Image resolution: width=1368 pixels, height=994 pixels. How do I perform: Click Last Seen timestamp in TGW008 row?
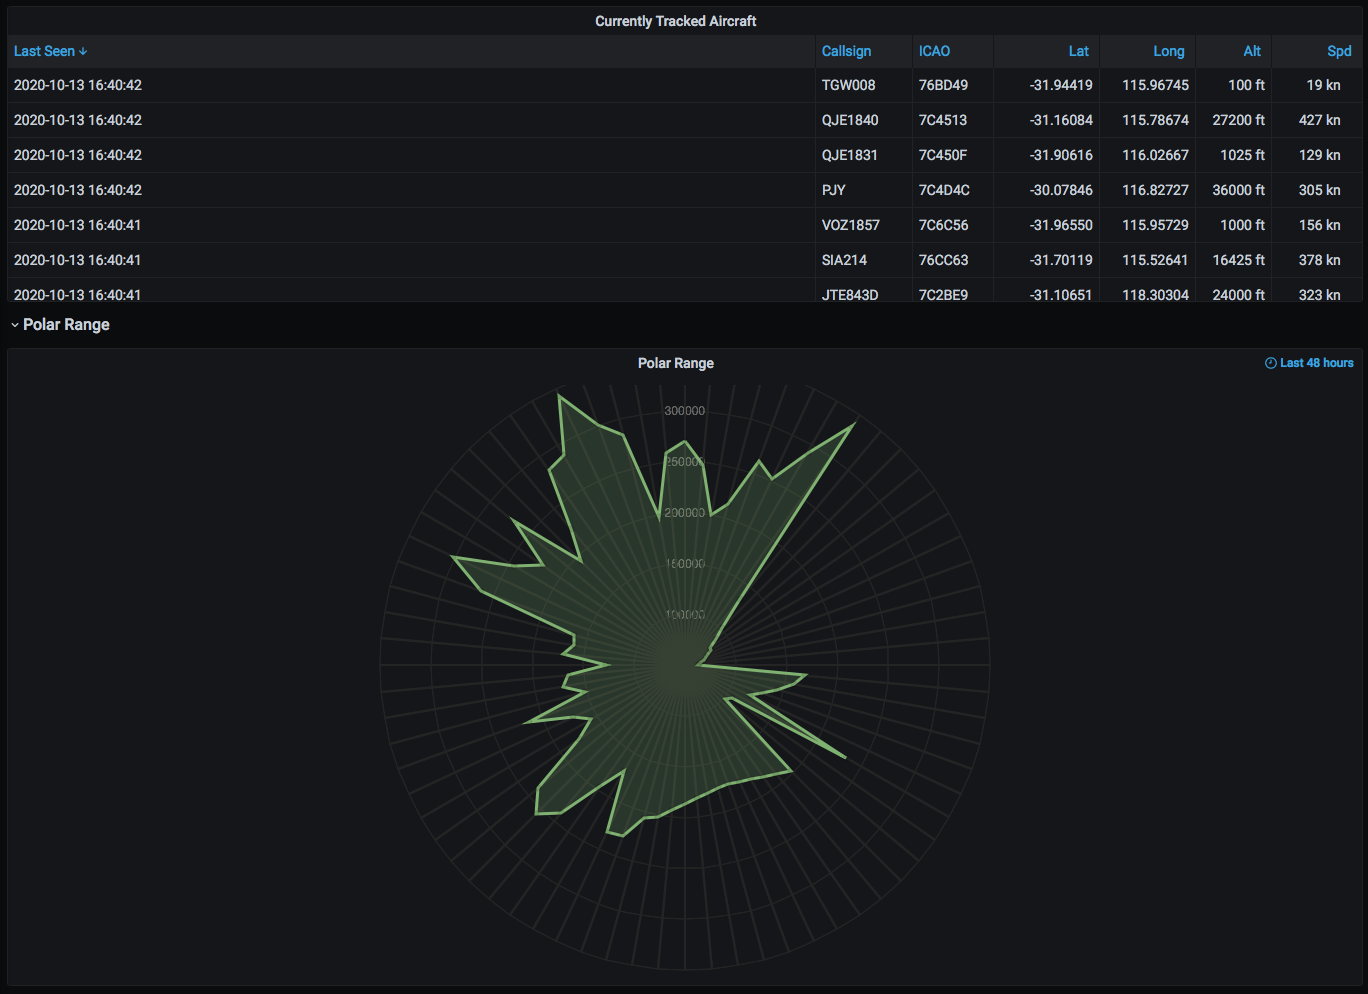(x=78, y=85)
